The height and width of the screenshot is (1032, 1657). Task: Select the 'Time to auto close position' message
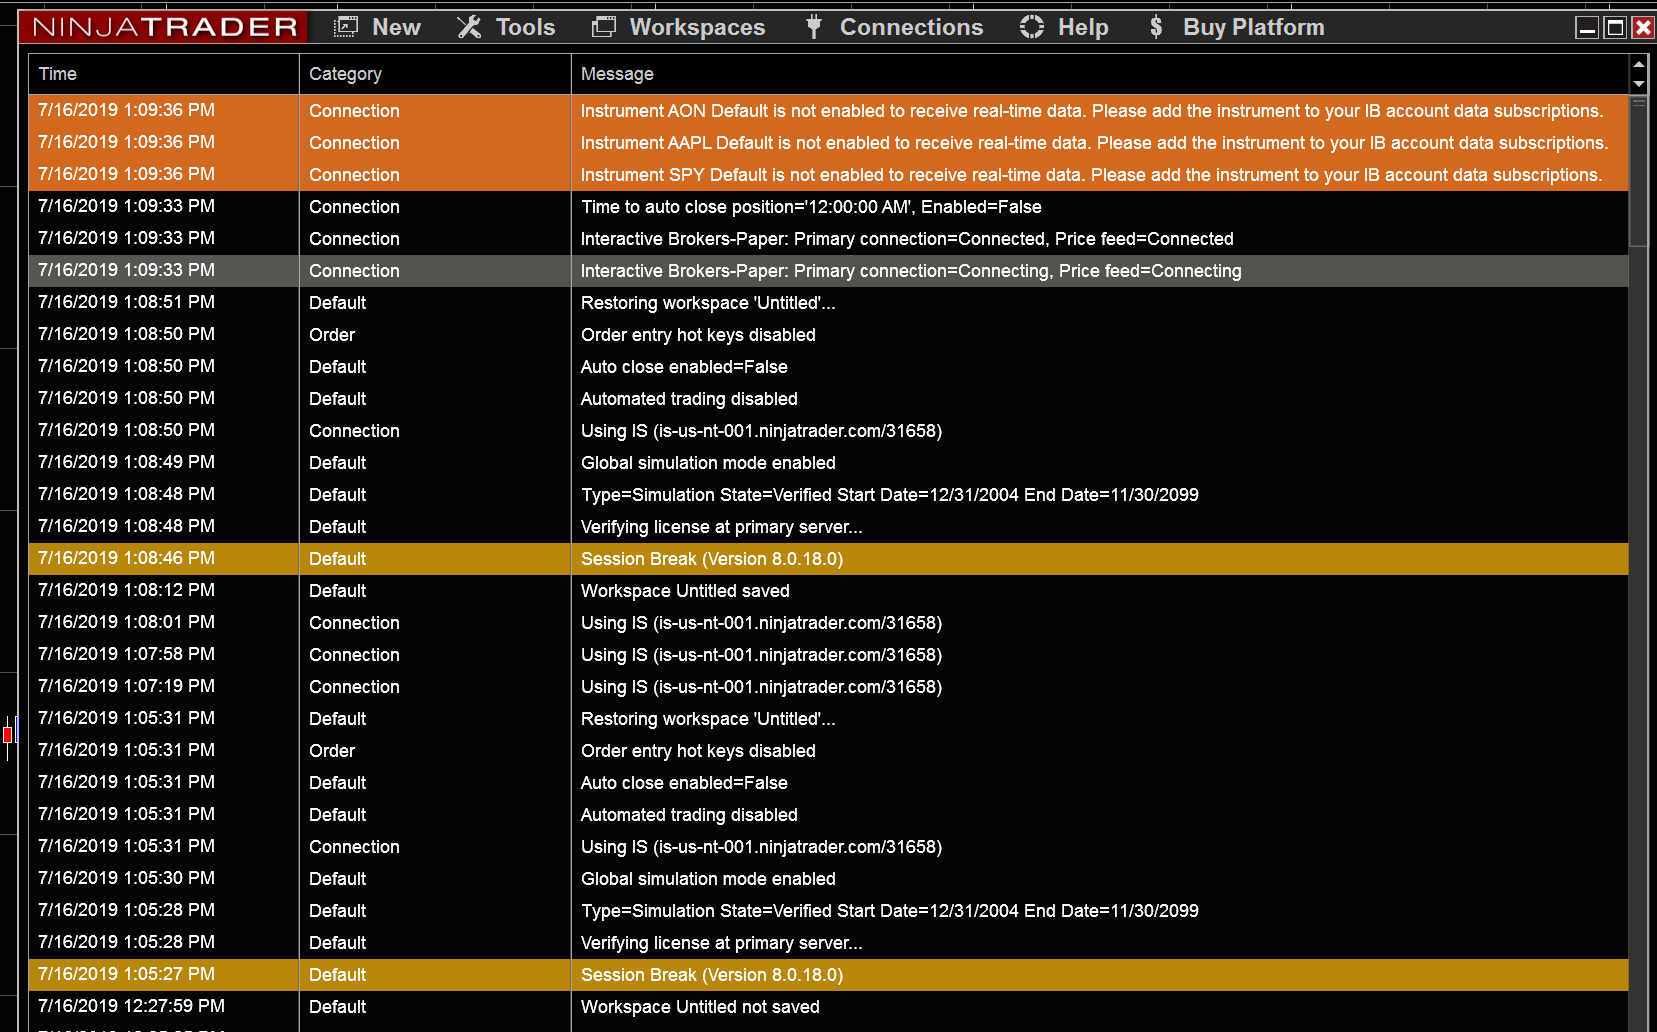point(811,207)
